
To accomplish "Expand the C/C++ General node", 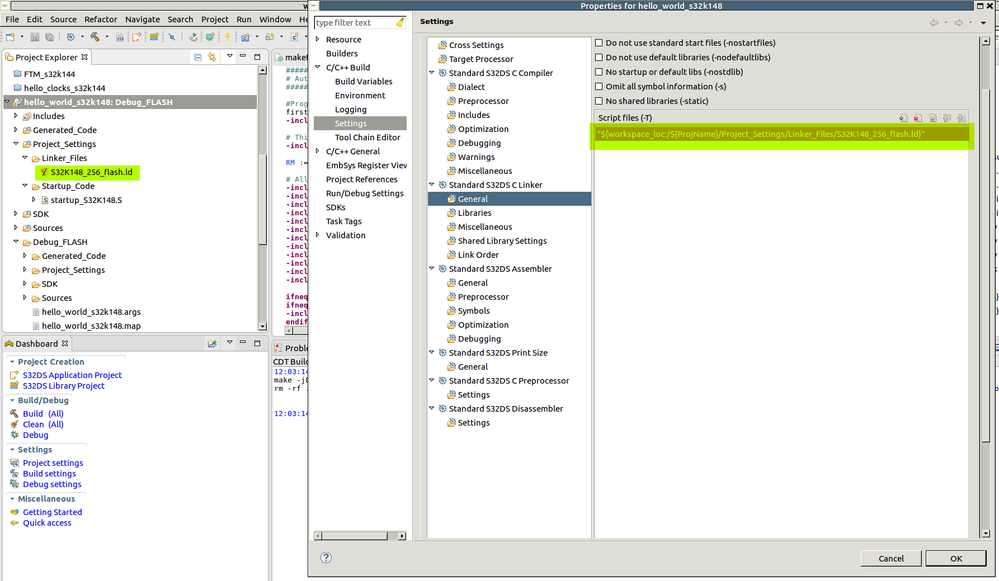I will click(x=317, y=152).
